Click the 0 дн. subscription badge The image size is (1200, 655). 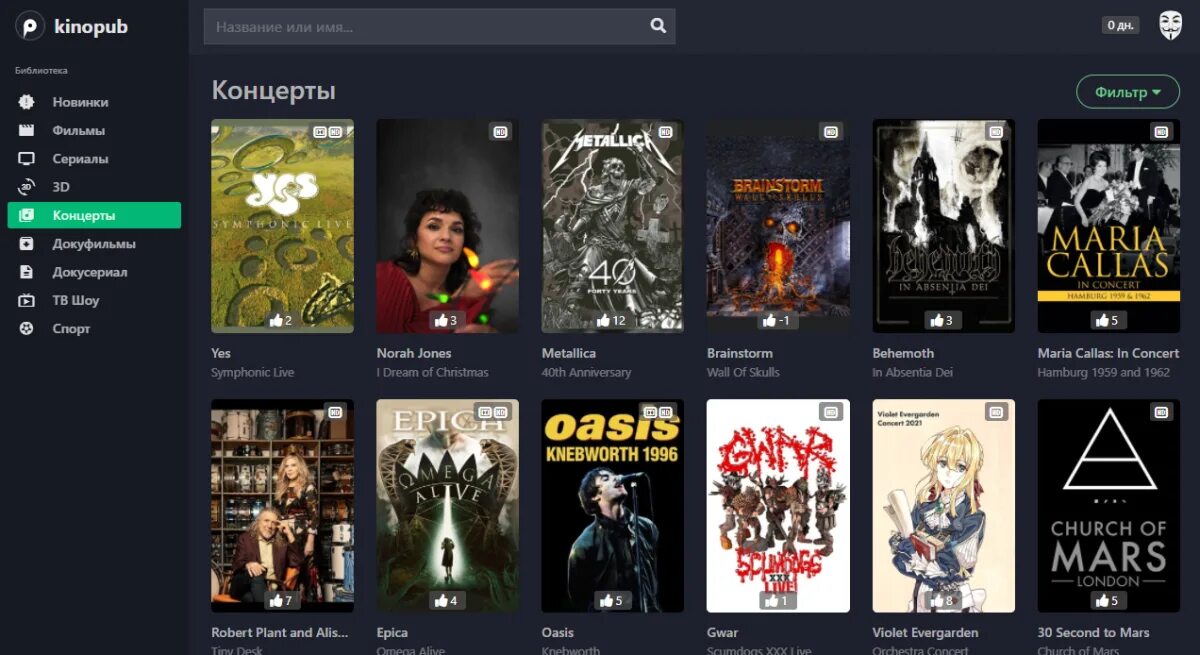click(1121, 25)
